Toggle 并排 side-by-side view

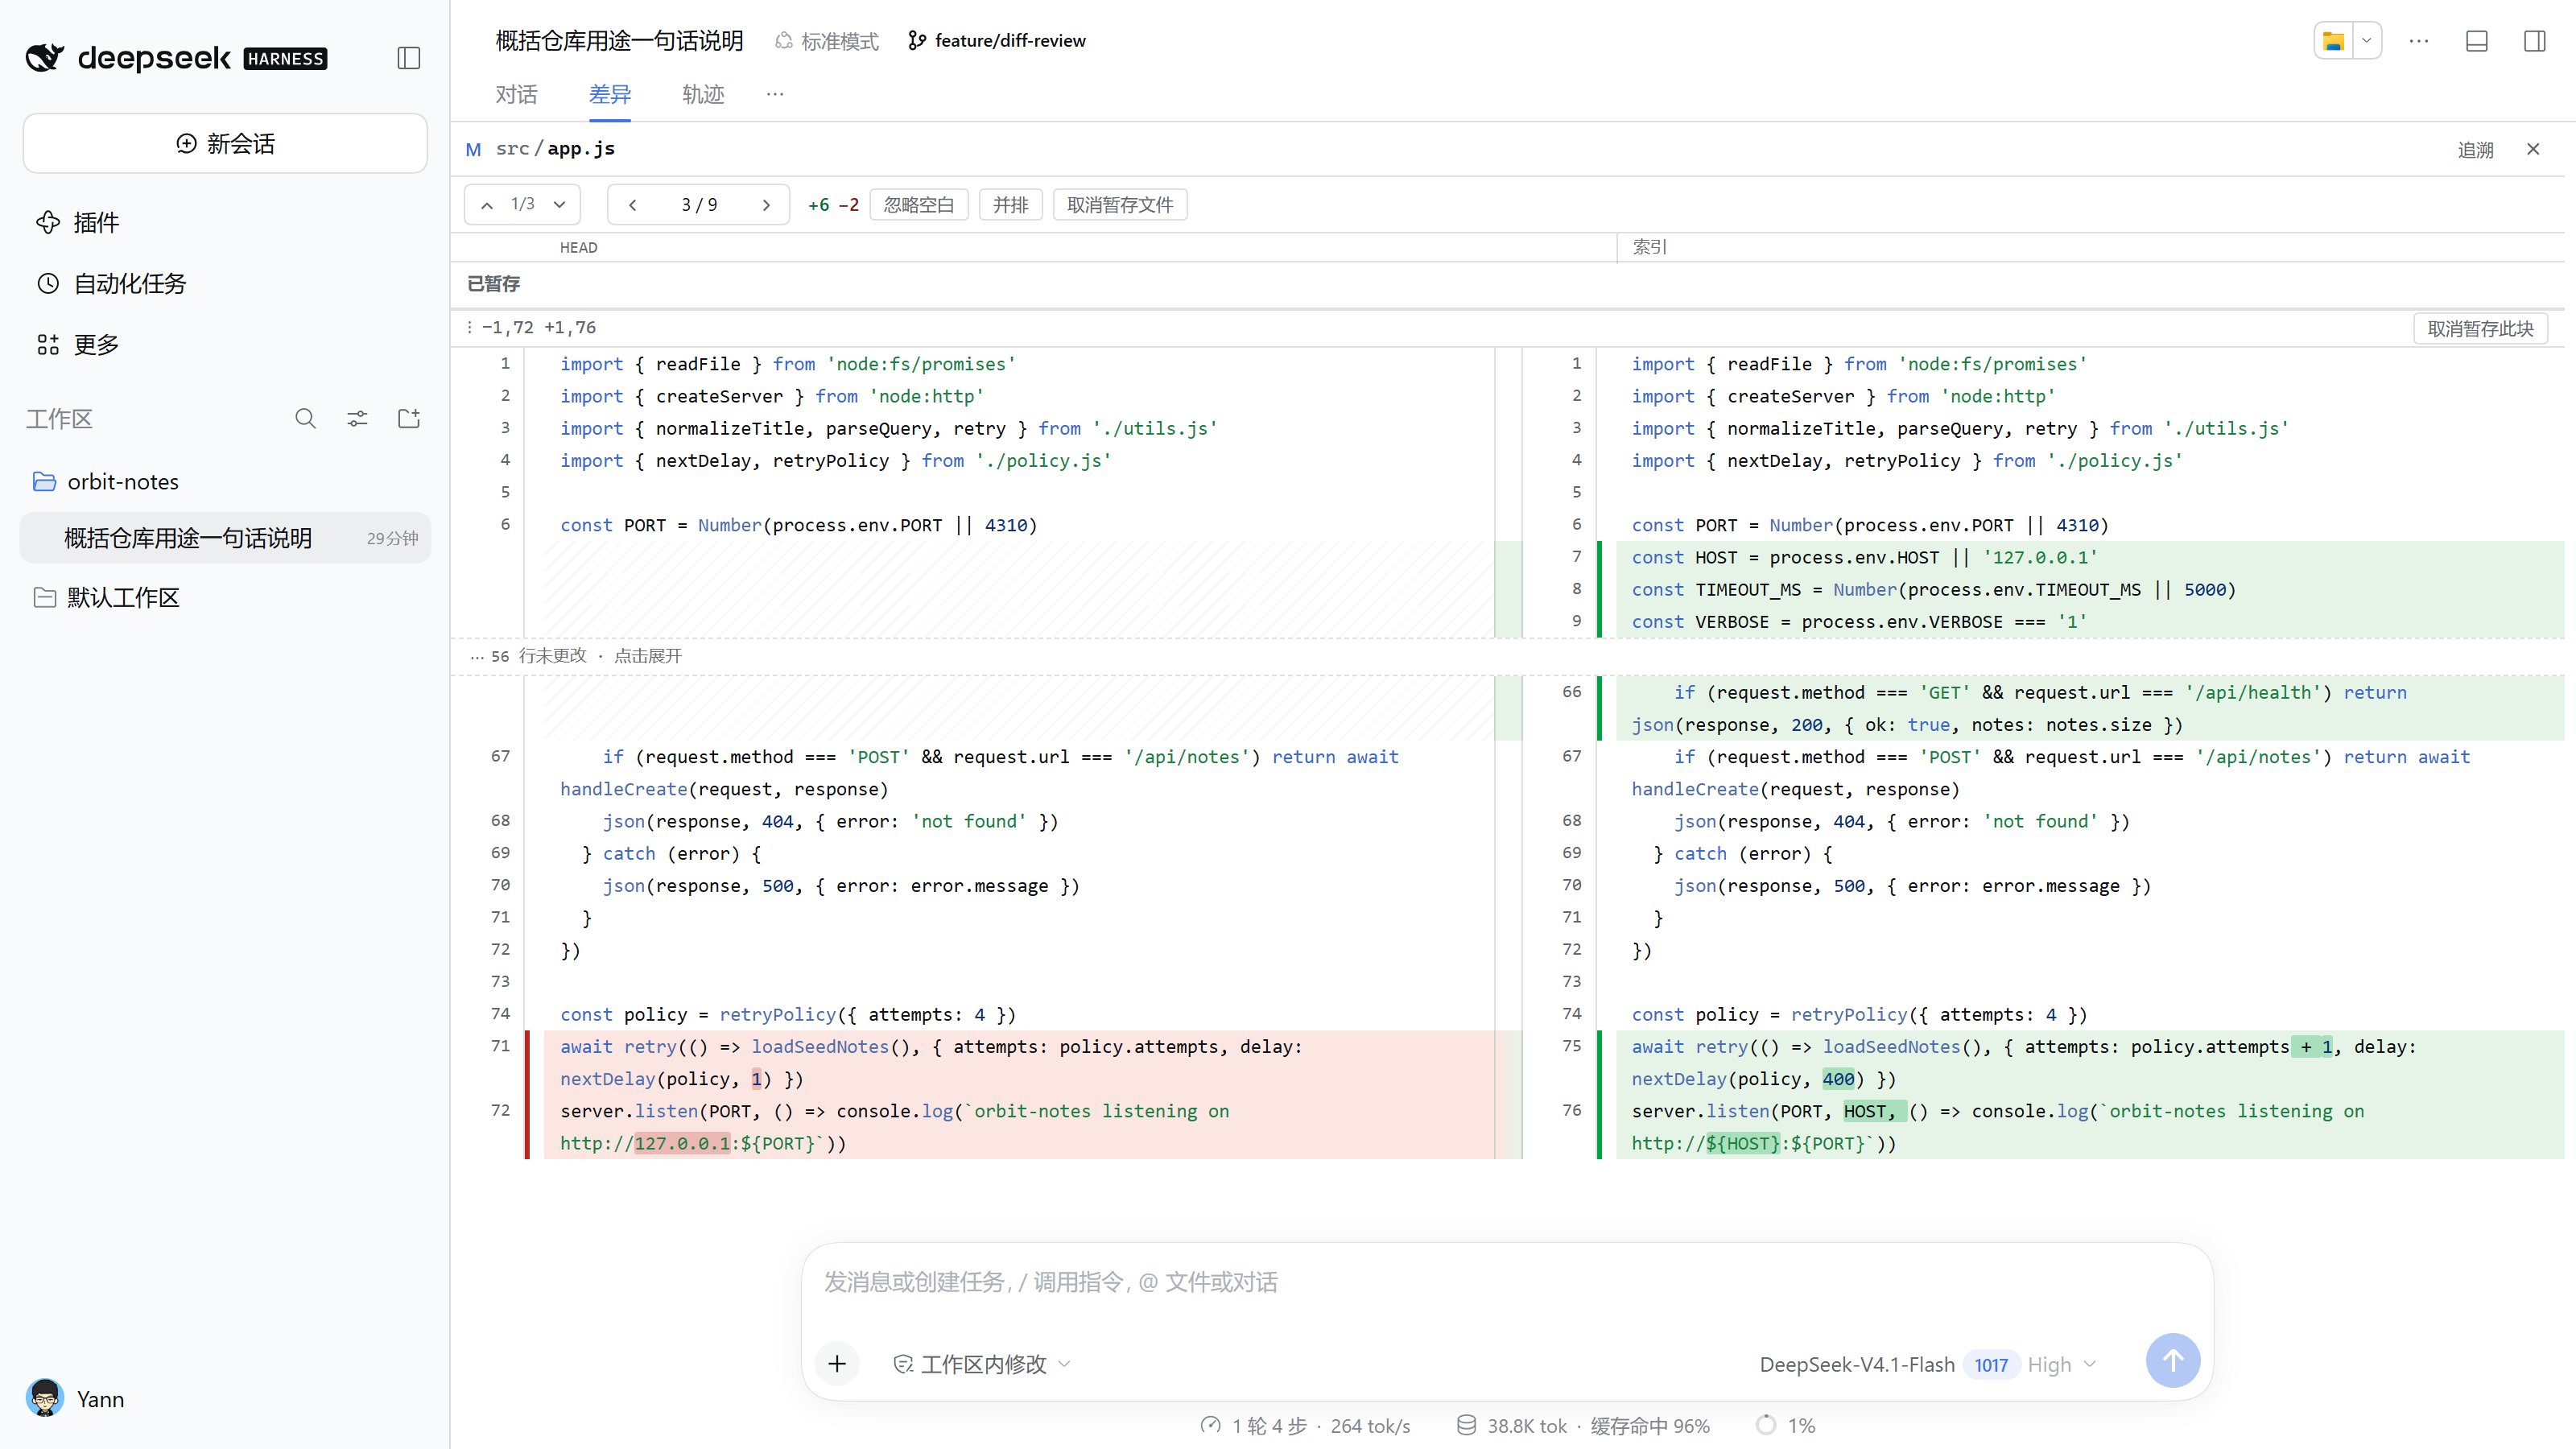tap(1010, 205)
